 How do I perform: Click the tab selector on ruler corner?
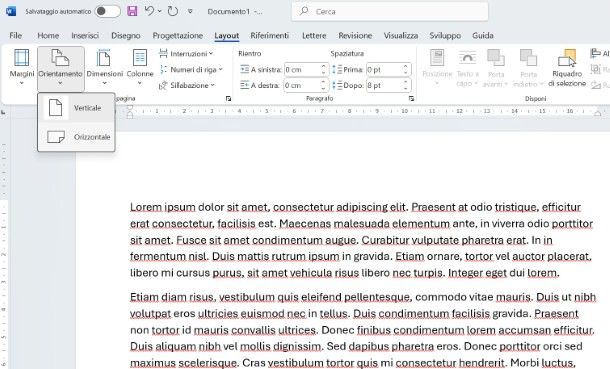[x=4, y=112]
